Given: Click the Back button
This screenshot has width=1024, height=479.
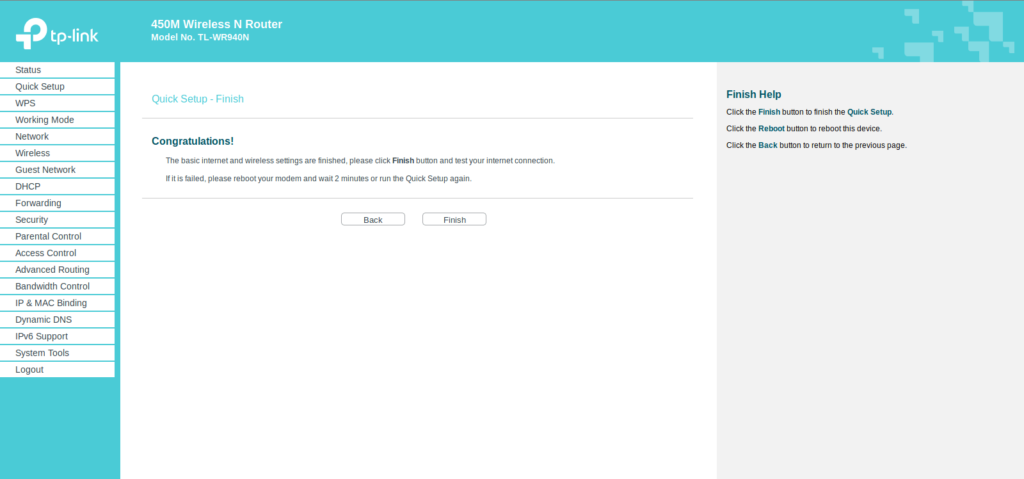Looking at the screenshot, I should pyautogui.click(x=373, y=219).
